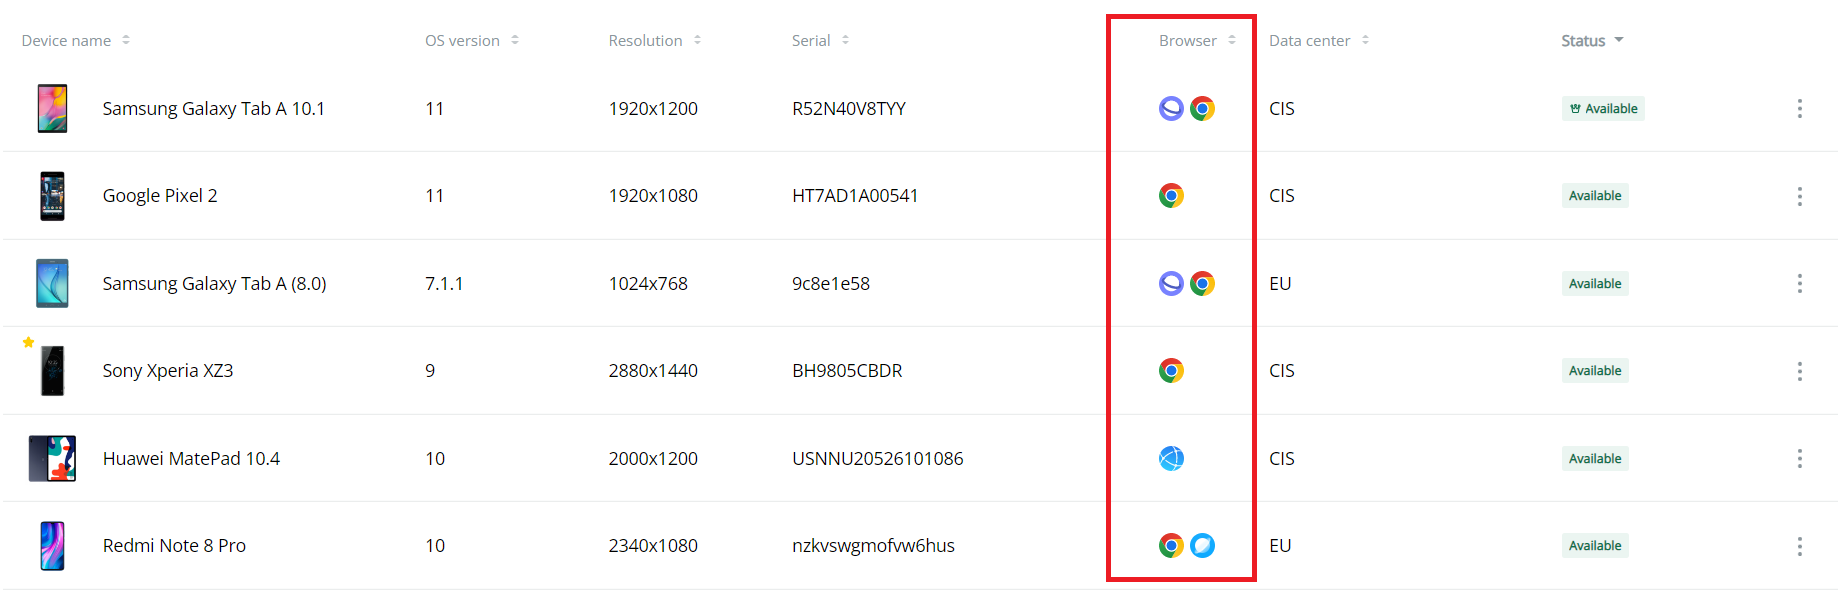Viewport: 1844px width, 592px height.
Task: Select the Google Pixel 2 device name
Action: pos(160,196)
